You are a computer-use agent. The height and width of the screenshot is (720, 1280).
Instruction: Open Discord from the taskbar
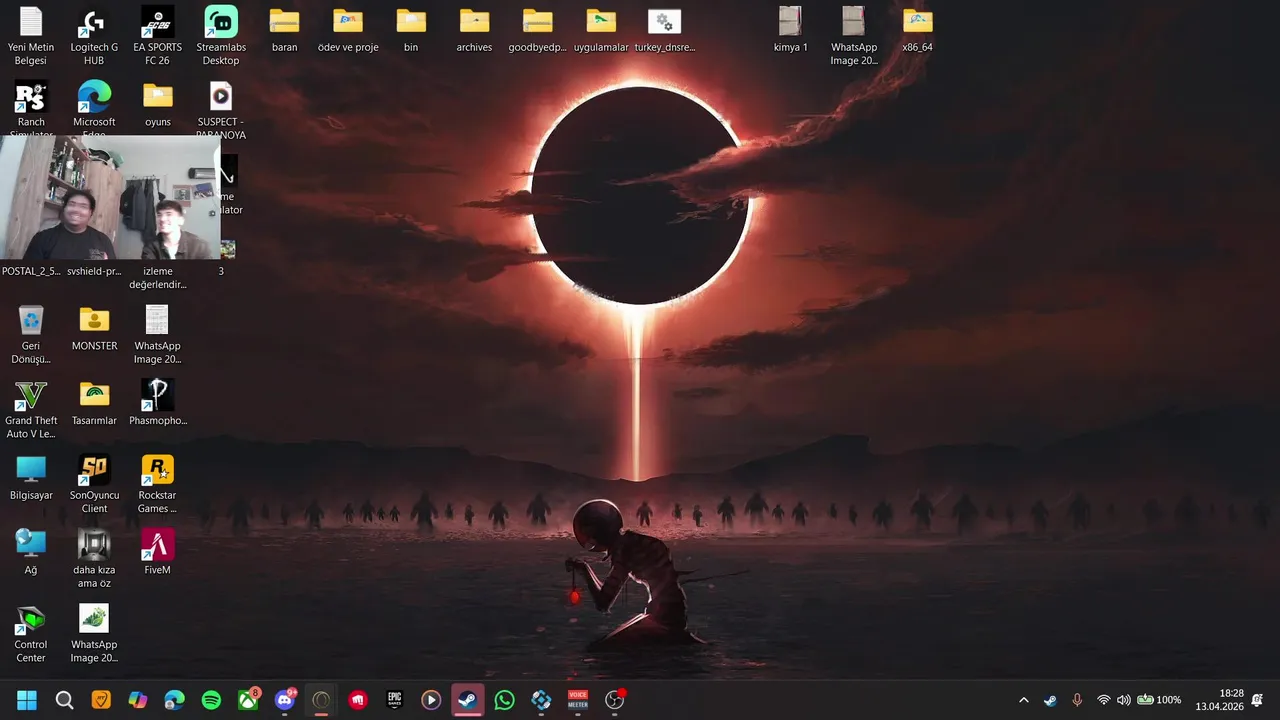(x=285, y=700)
